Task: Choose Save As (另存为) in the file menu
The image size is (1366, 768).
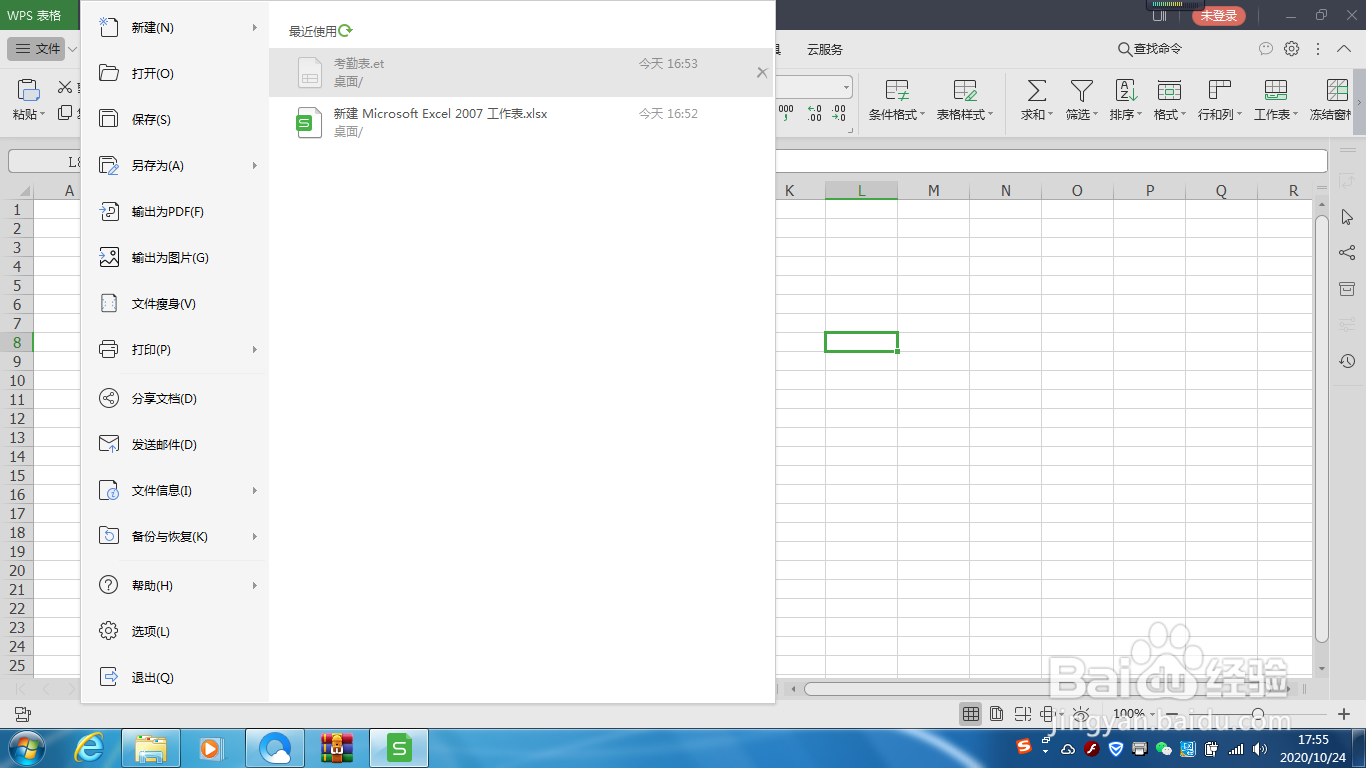Action: (x=174, y=166)
